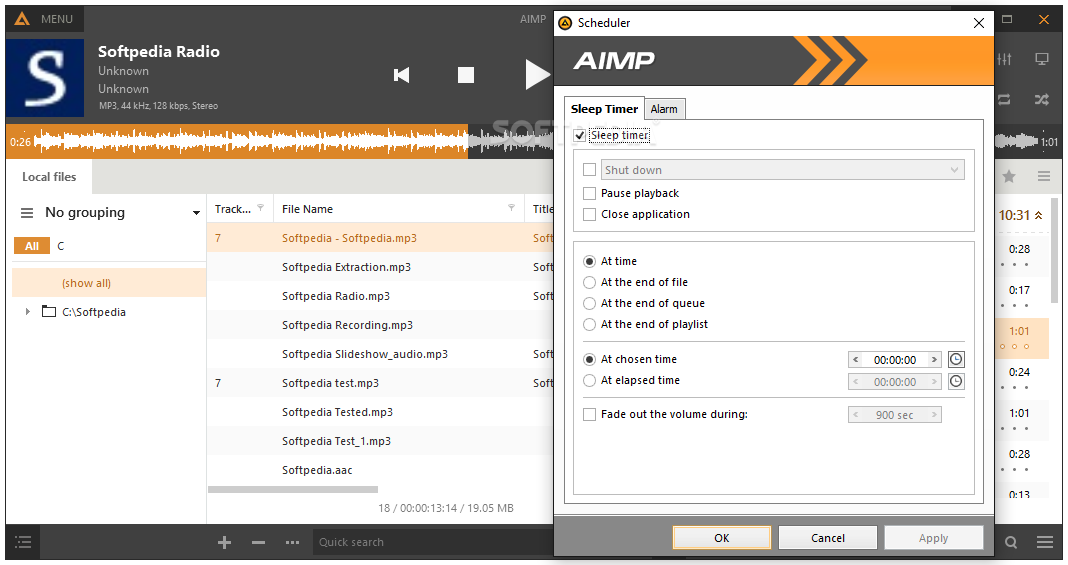Select Softpedia Slideshow_audio.mp3 row
Screen dimensions: 1068x565
click(380, 354)
